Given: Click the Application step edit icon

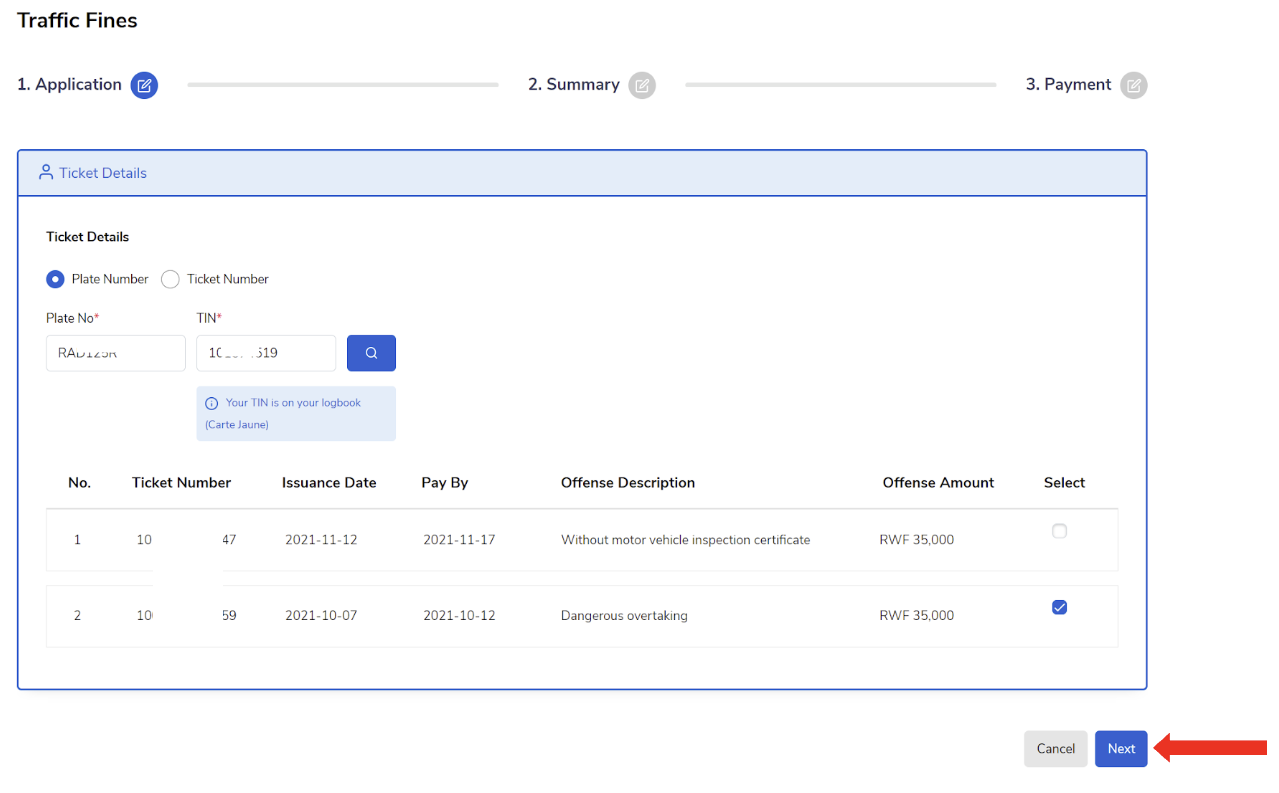Looking at the screenshot, I should tap(144, 85).
